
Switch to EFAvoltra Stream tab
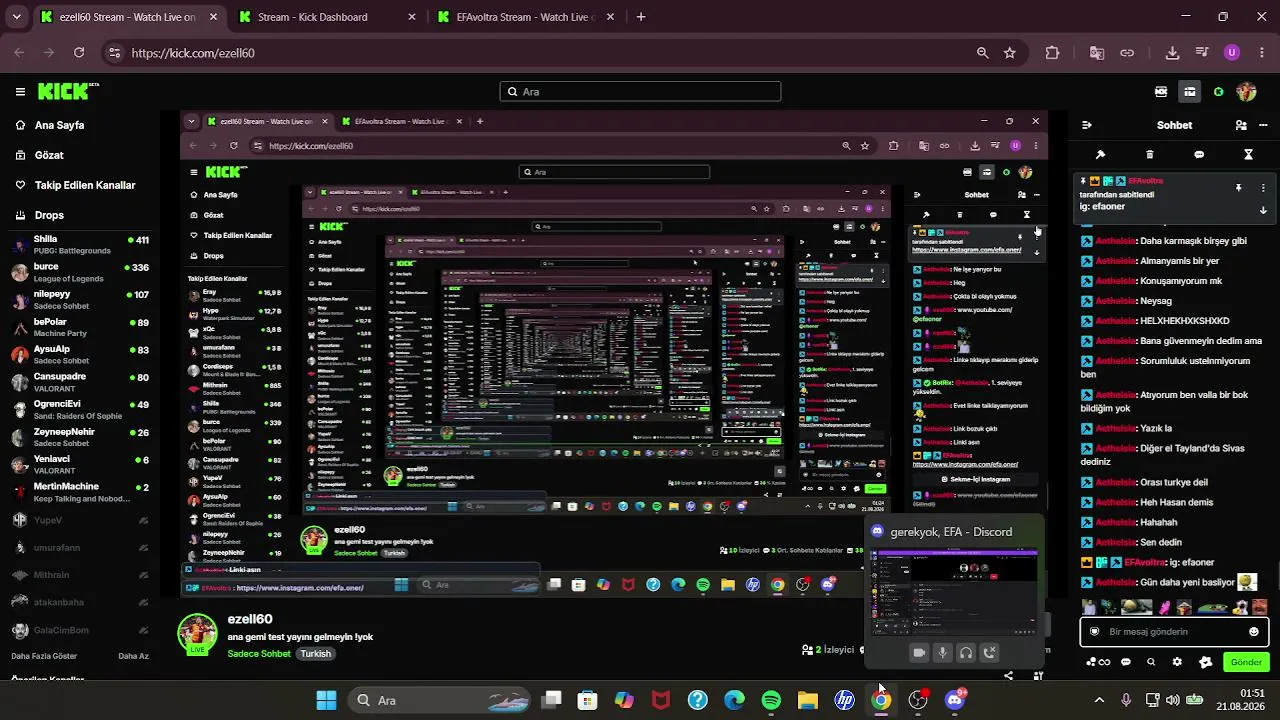525,17
